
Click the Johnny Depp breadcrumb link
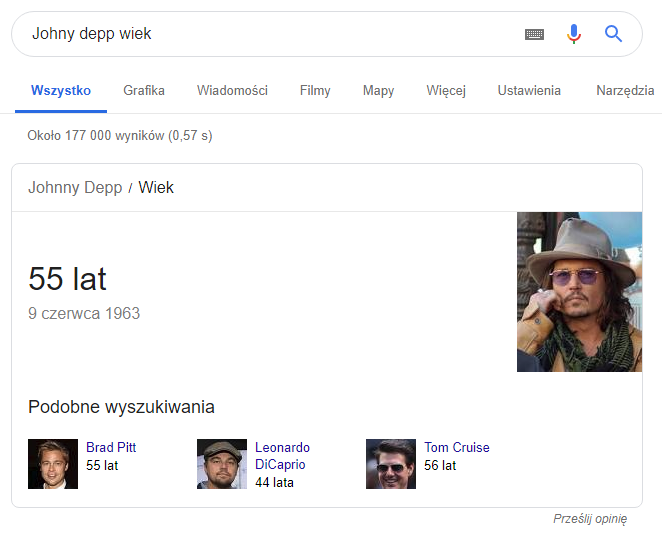click(75, 187)
